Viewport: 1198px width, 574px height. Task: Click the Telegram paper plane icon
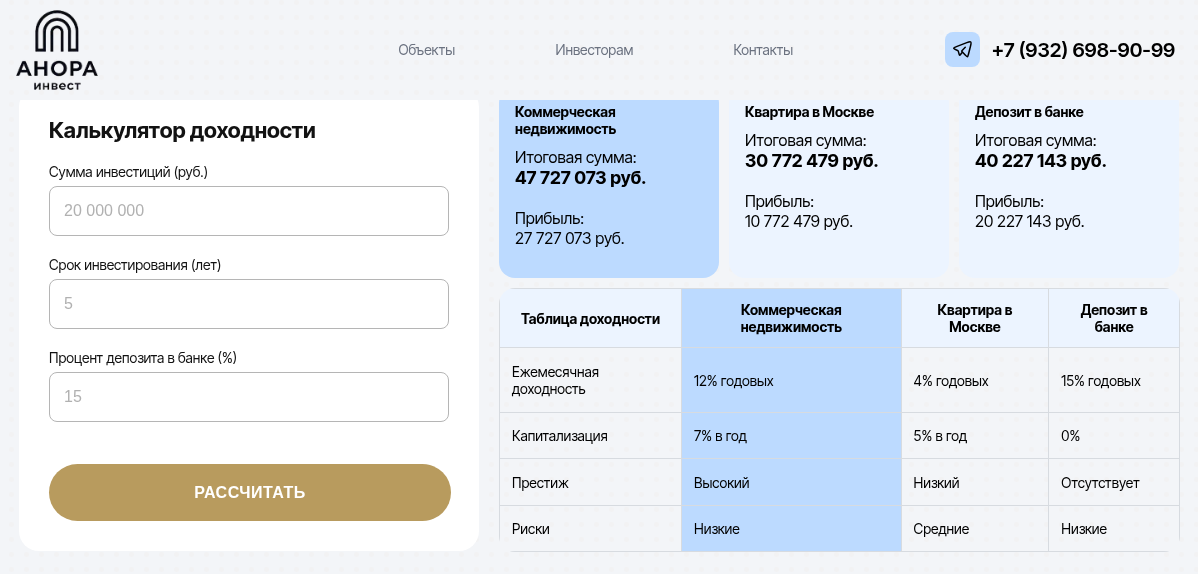tap(962, 50)
